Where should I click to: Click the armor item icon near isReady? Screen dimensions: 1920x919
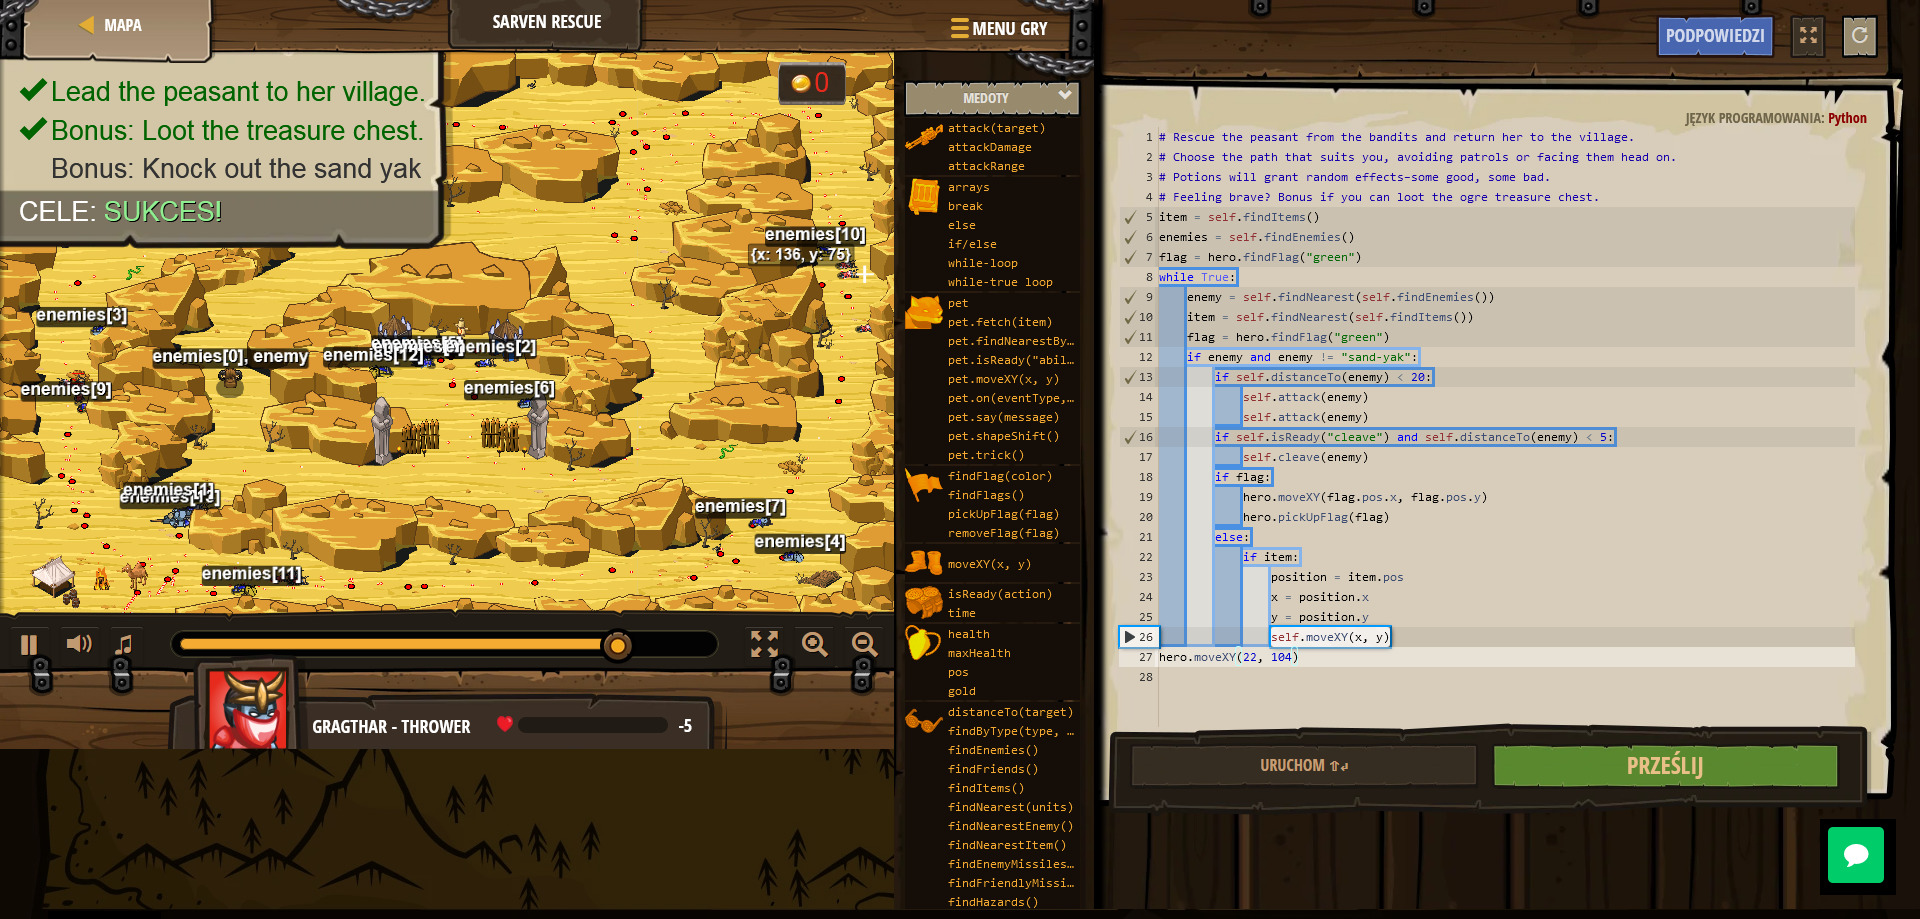[x=924, y=601]
